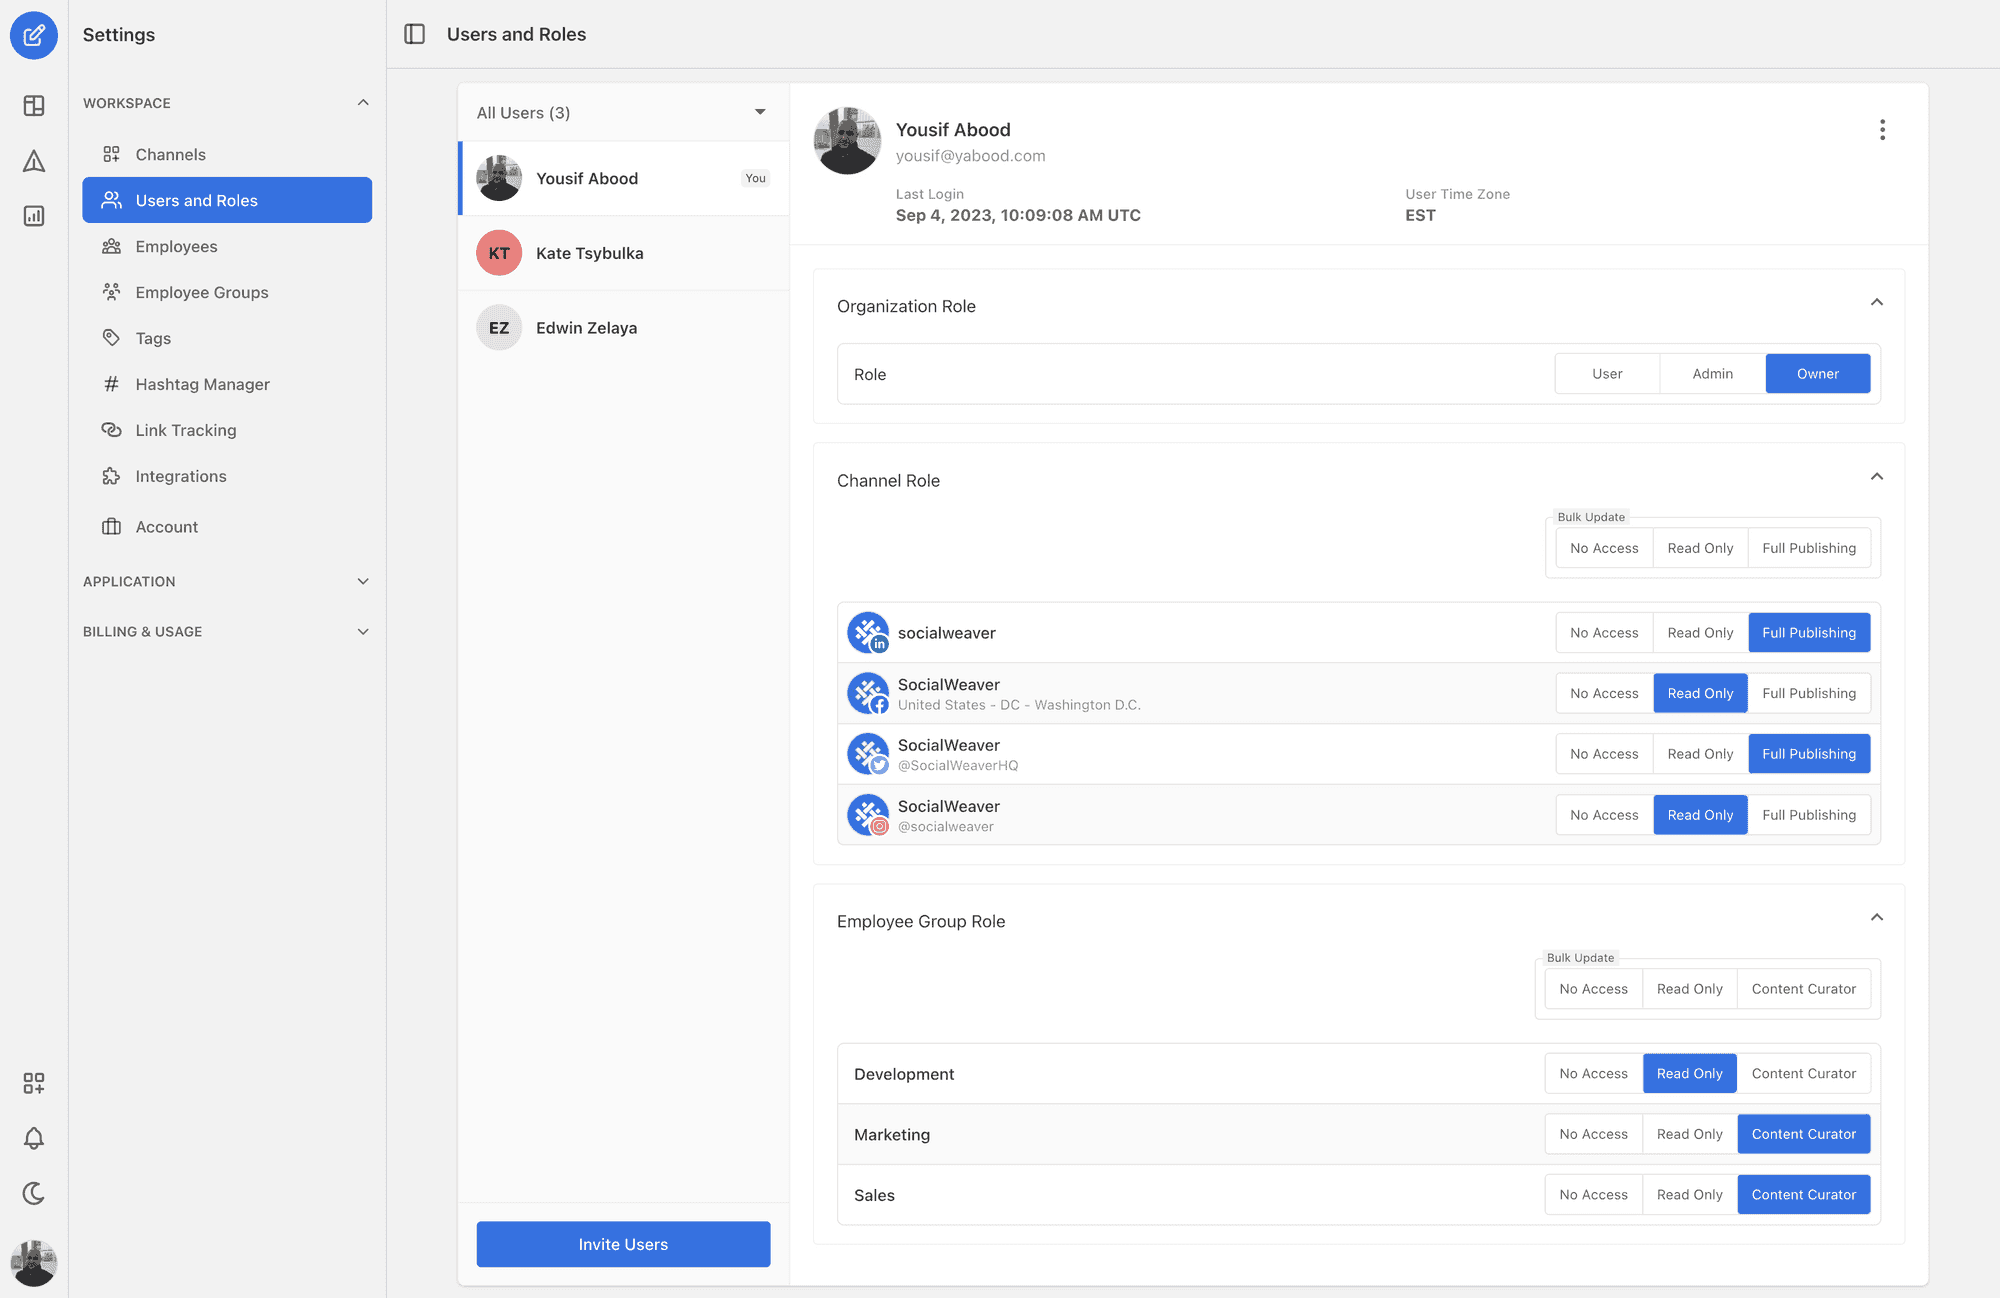Go to Employee Groups page
Image resolution: width=2000 pixels, height=1298 pixels.
pos(227,292)
